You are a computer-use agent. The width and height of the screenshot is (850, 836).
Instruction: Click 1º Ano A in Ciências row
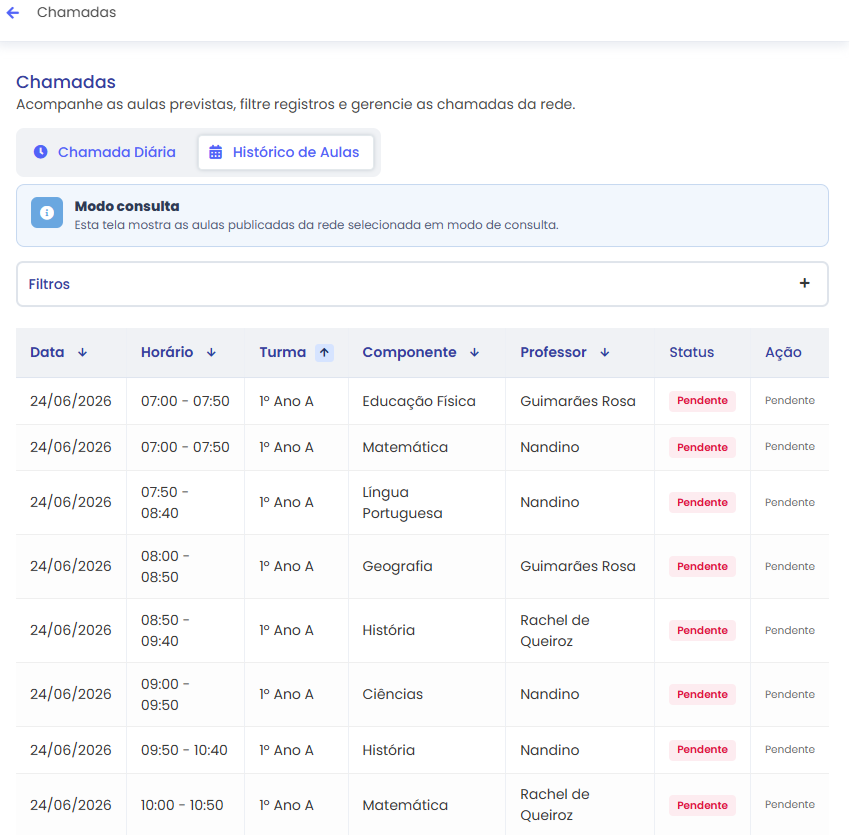tap(286, 694)
